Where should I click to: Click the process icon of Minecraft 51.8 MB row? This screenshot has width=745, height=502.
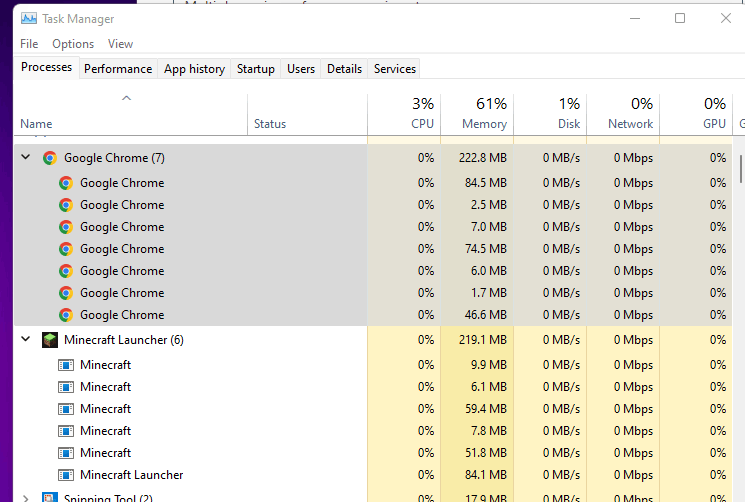coord(66,453)
